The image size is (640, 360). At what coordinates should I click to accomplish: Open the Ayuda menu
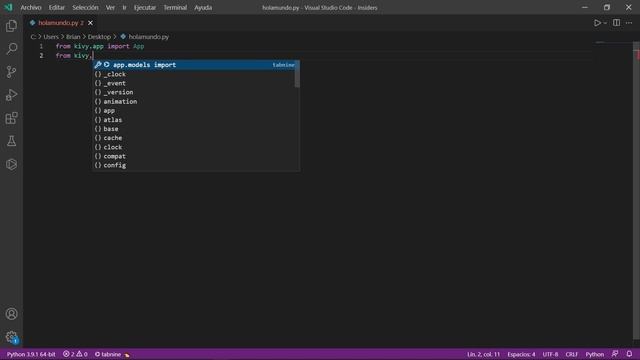tap(203, 7)
